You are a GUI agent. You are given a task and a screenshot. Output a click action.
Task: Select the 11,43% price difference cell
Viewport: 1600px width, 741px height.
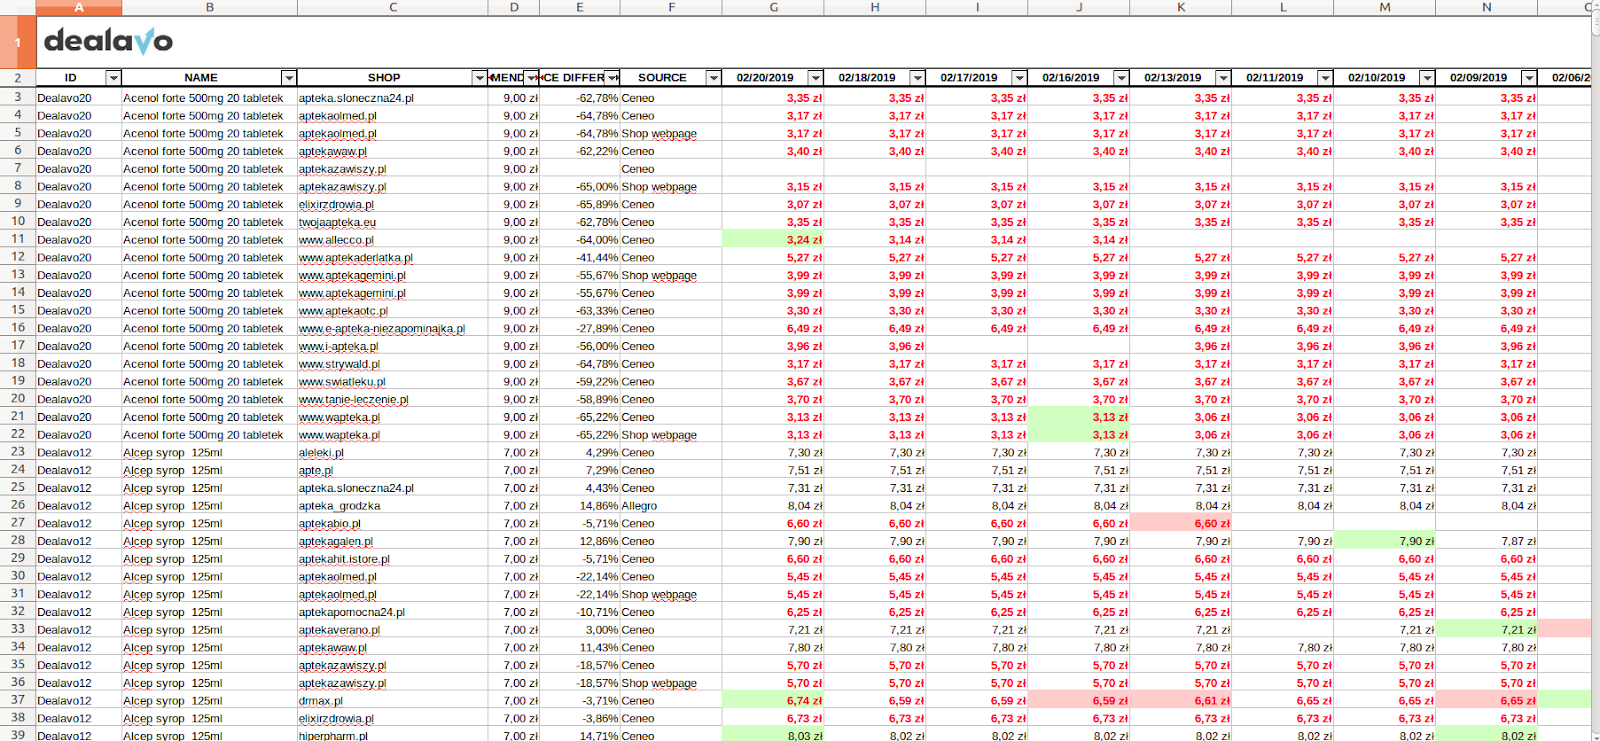pos(580,647)
